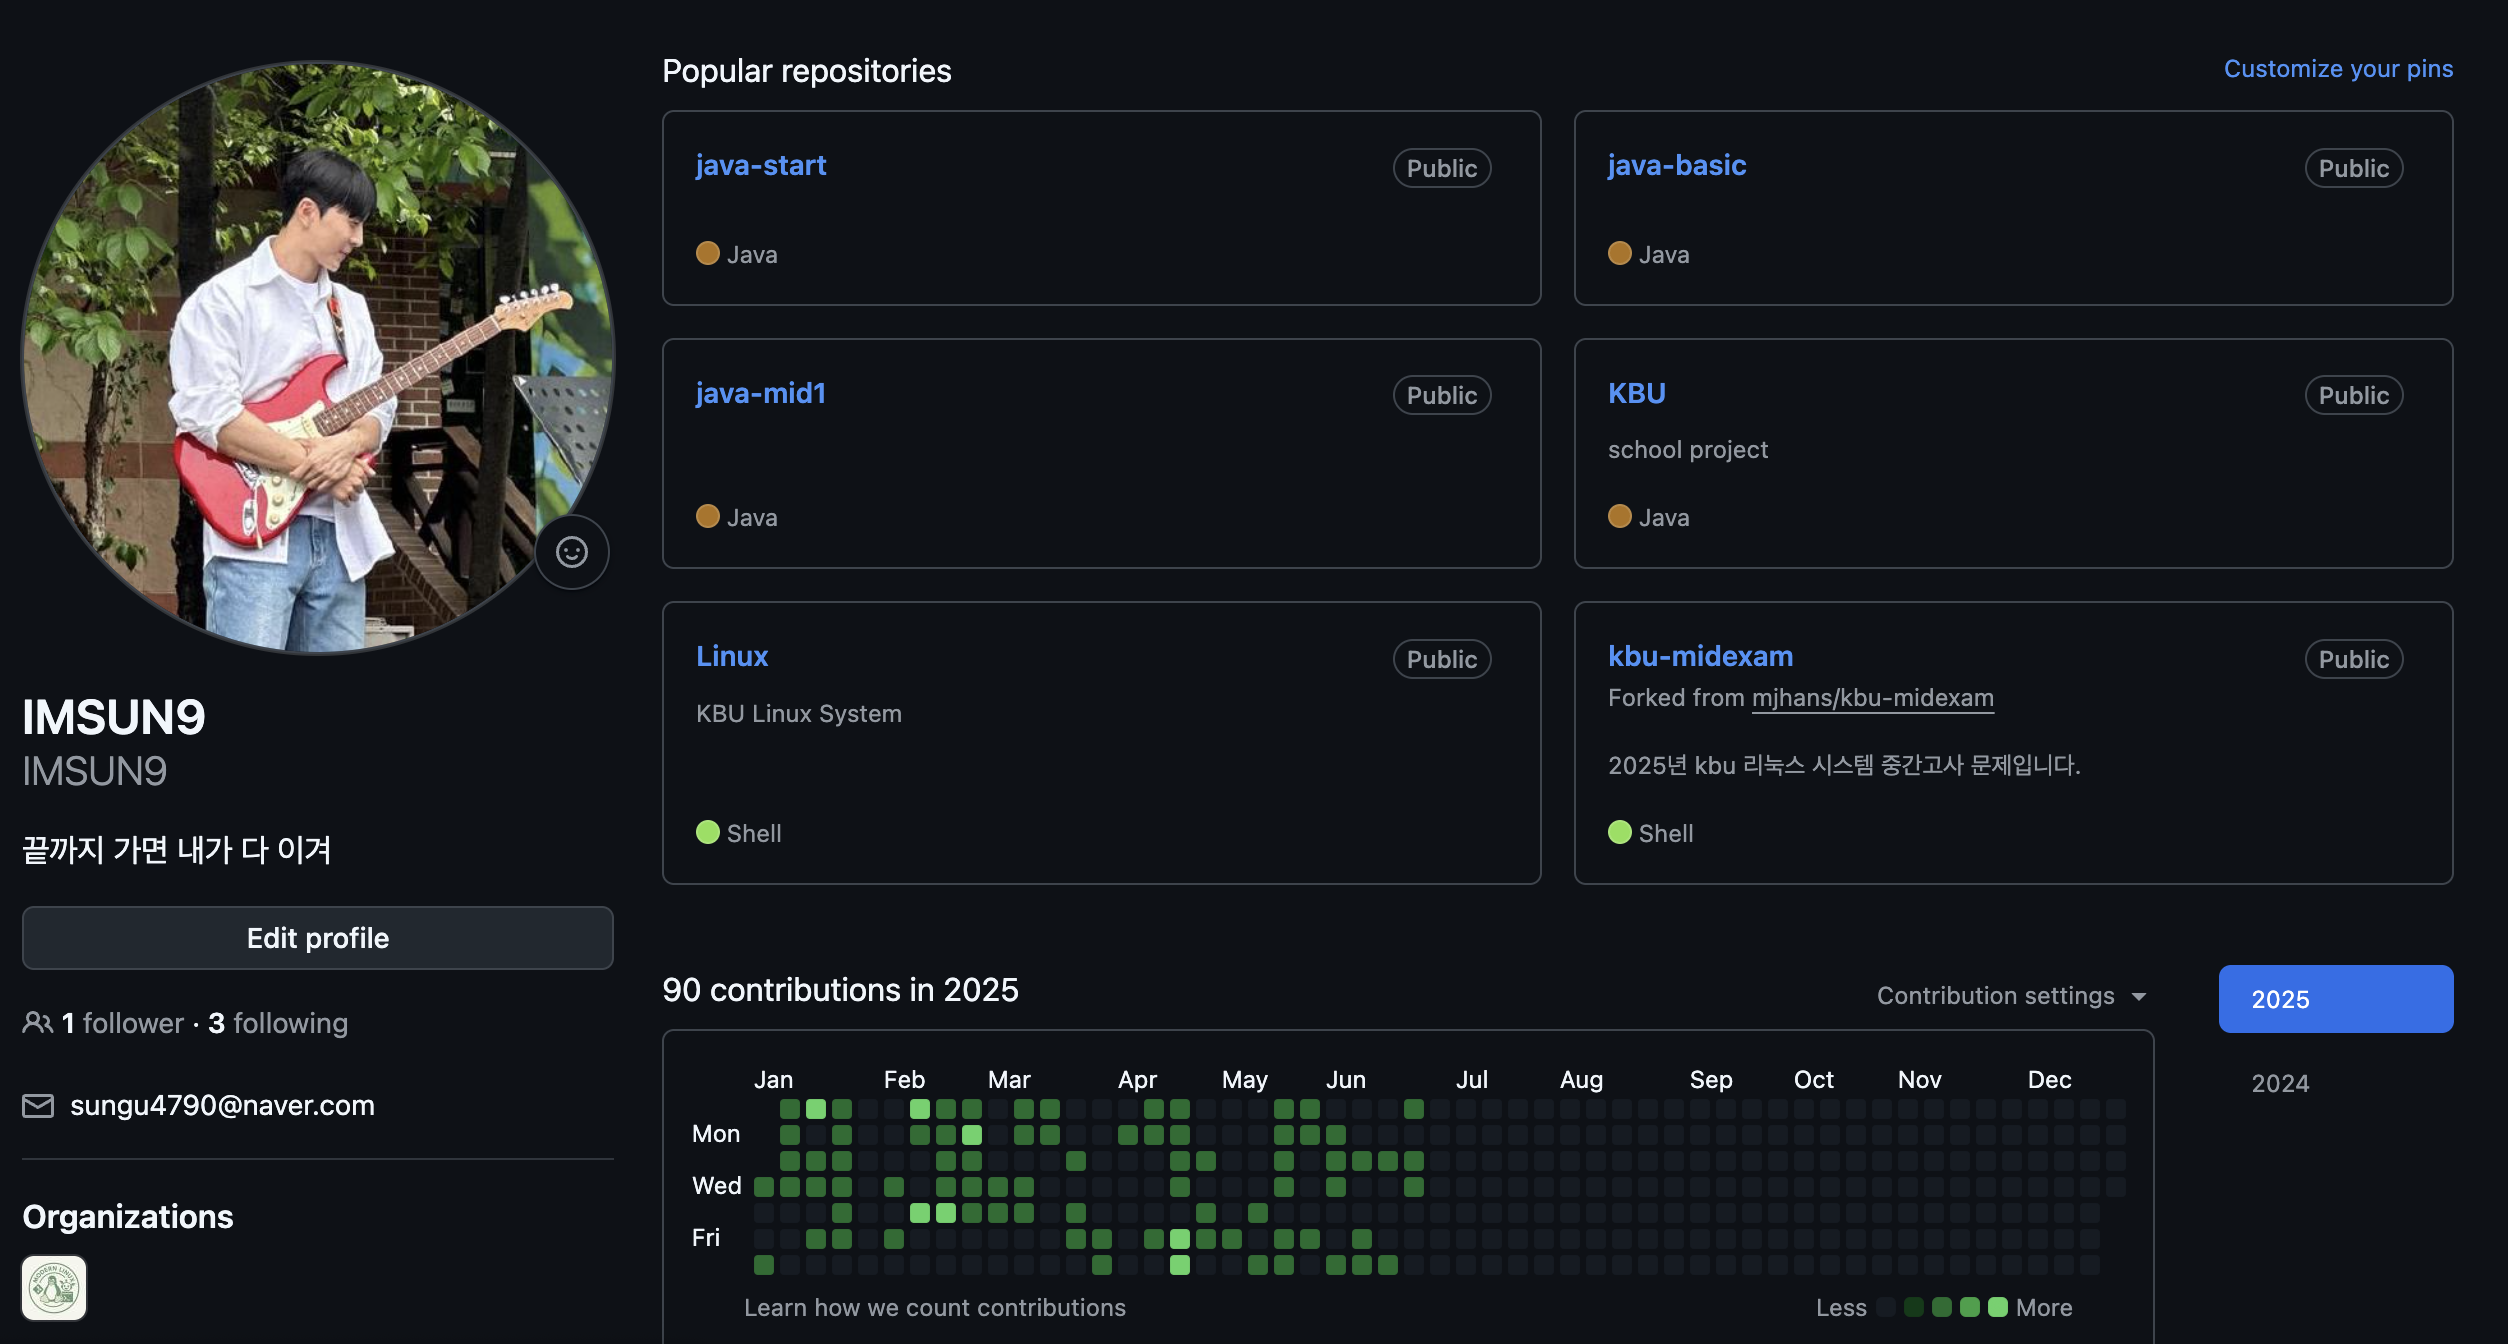Click Shell language dot on Linux repo

click(708, 833)
